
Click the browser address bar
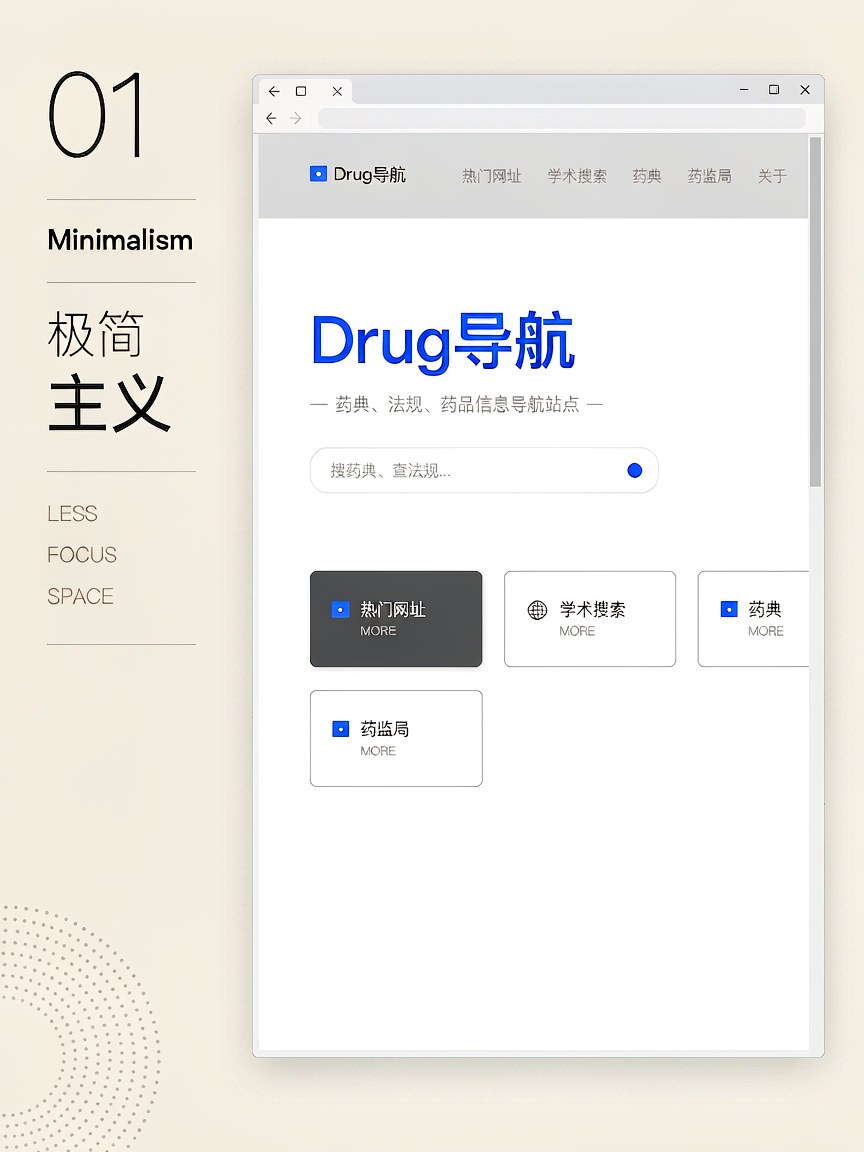click(x=562, y=118)
